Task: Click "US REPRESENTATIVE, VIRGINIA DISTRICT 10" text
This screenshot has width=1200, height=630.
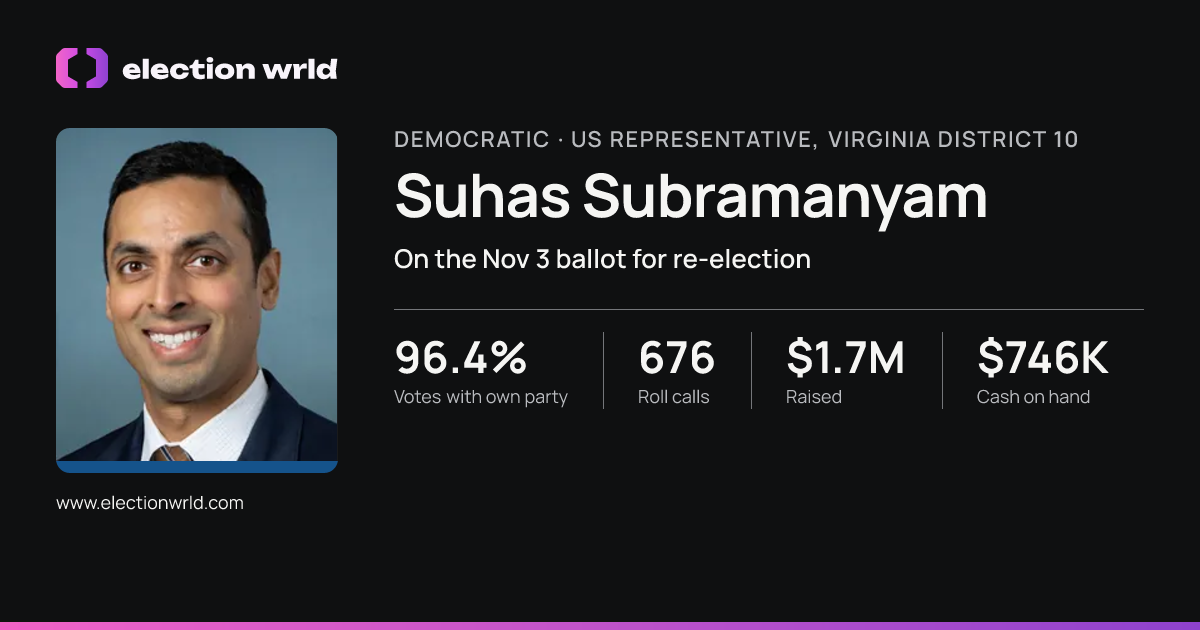Action: [825, 140]
